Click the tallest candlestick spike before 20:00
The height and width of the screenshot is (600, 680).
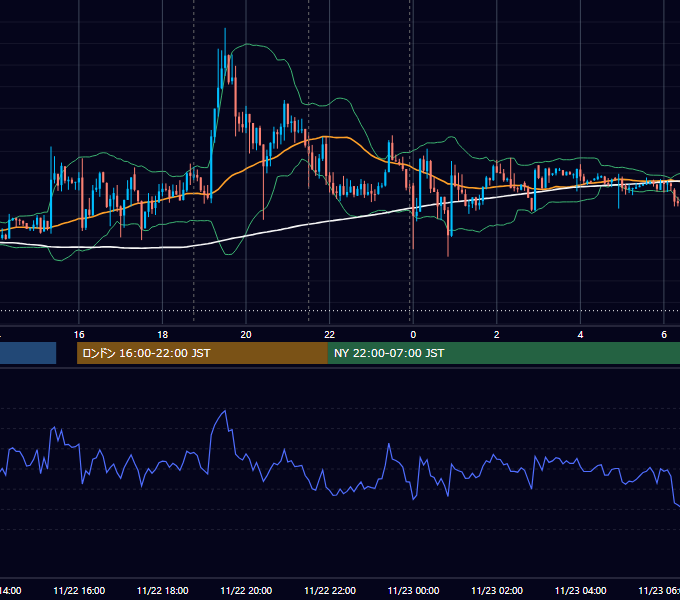click(x=225, y=56)
